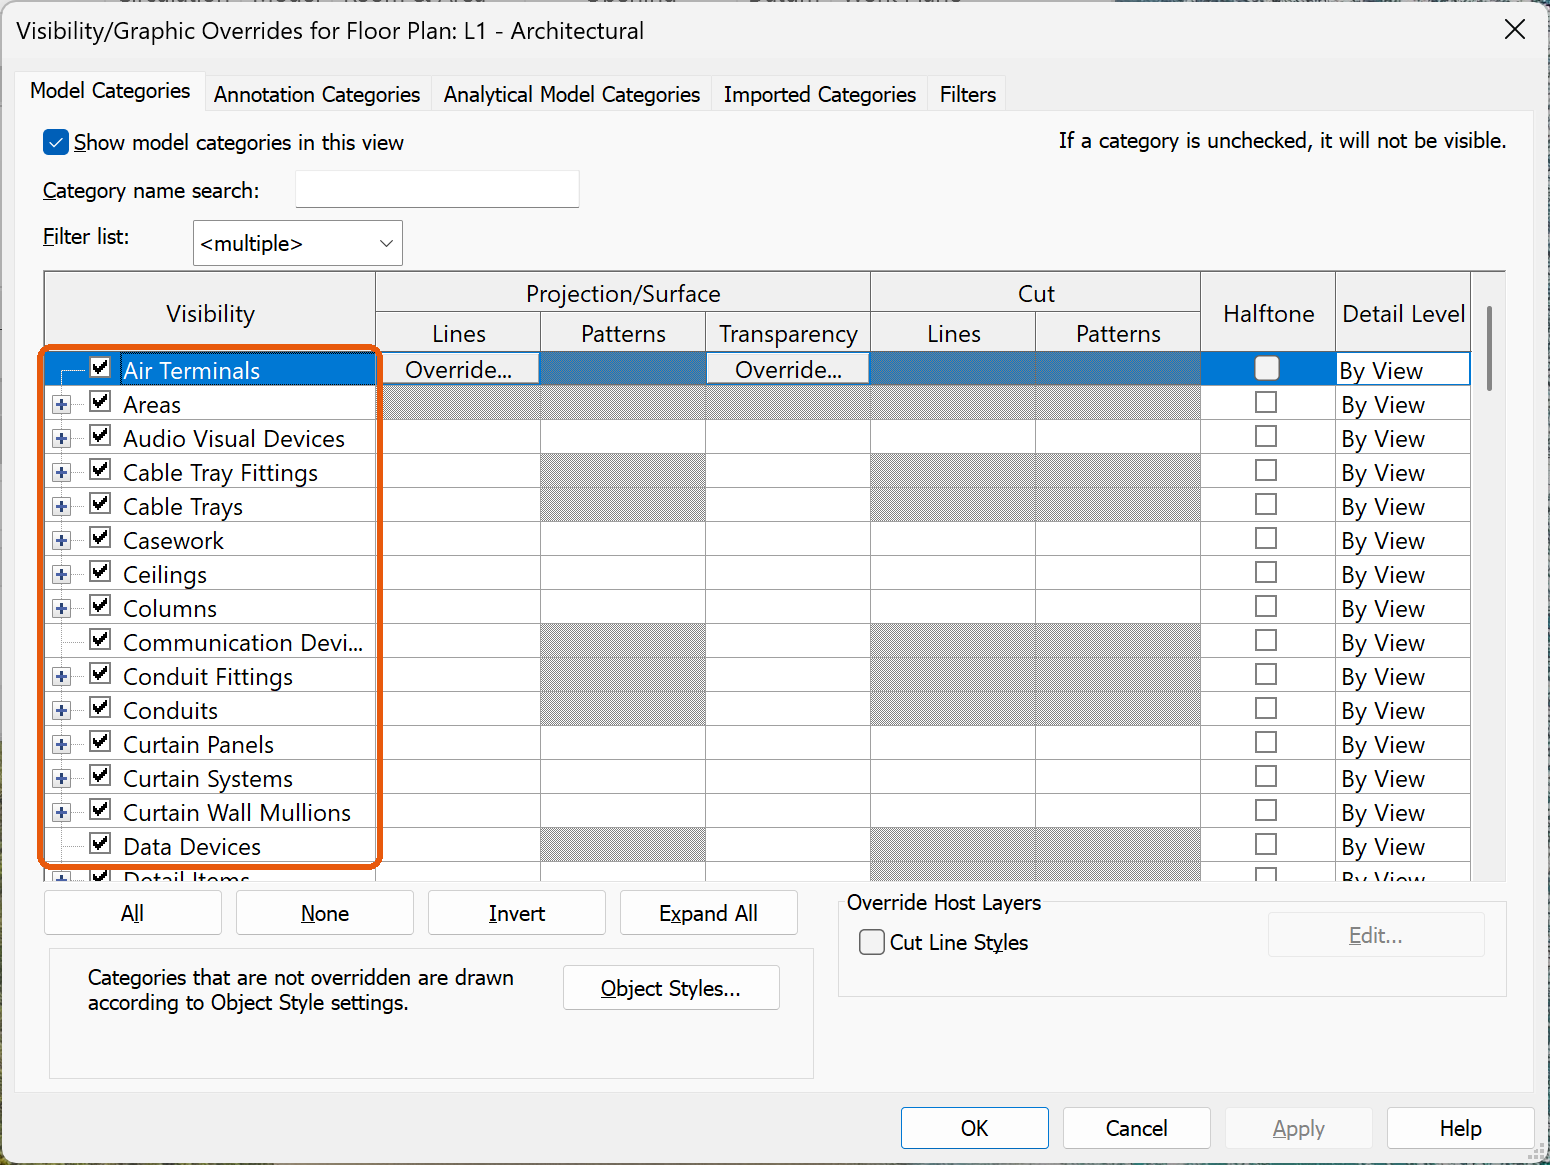Select the Model Categories tab
This screenshot has height=1165, width=1550.
coord(110,91)
